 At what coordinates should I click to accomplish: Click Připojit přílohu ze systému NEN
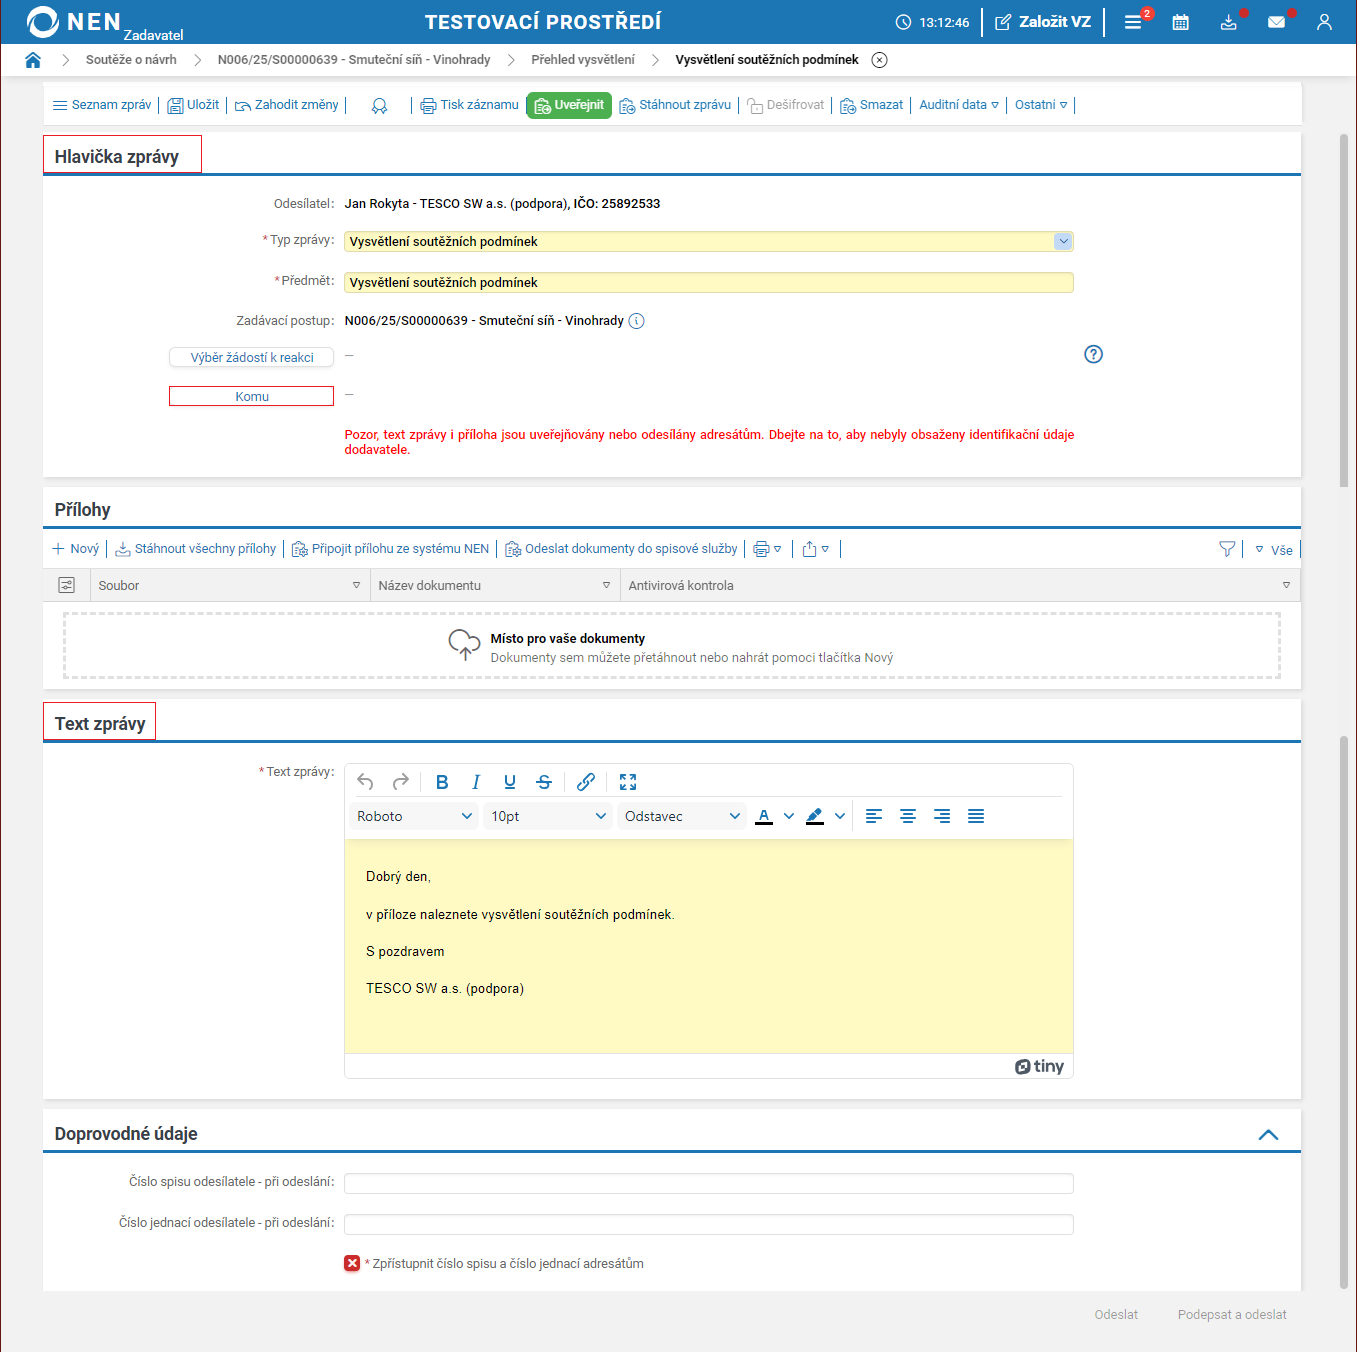click(390, 549)
